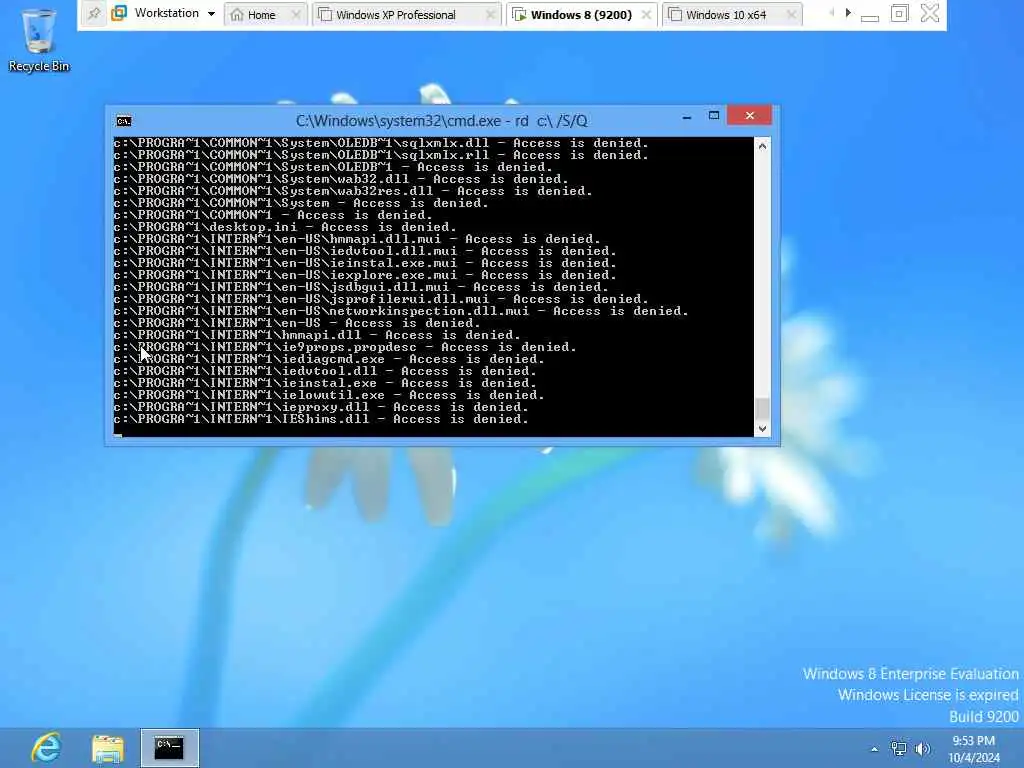The height and width of the screenshot is (768, 1024).
Task: Show hidden system tray icons
Action: [x=874, y=749]
